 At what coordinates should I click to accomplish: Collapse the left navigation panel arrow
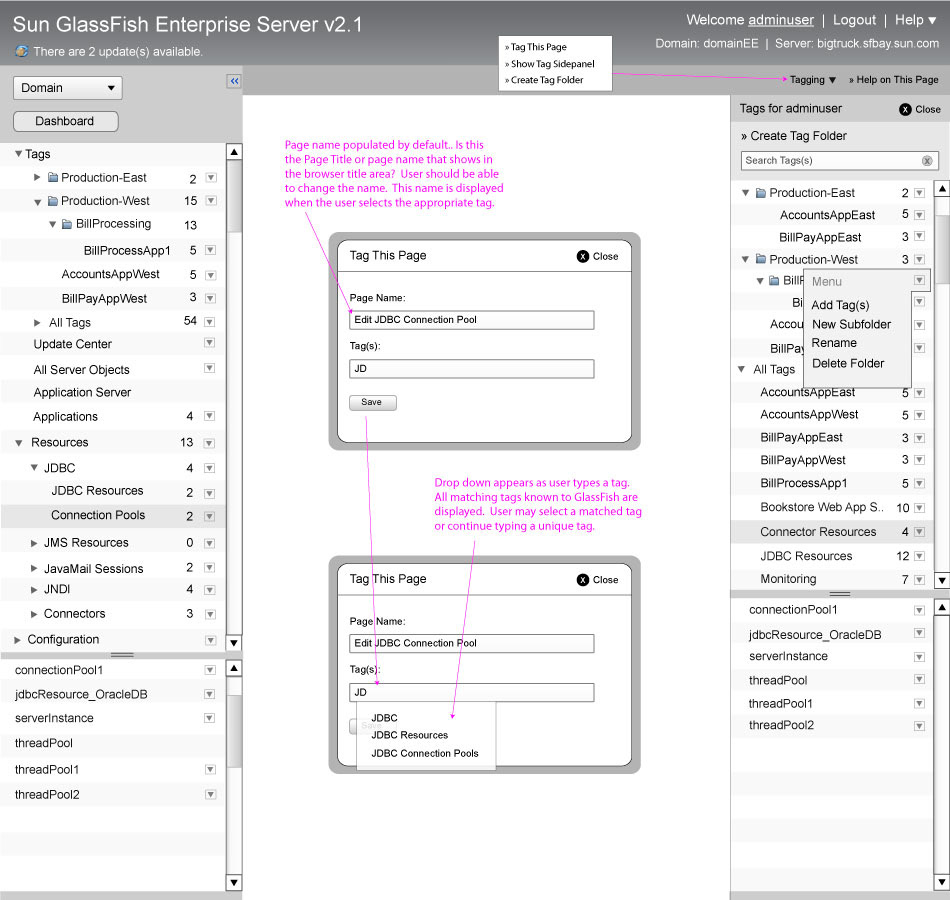coord(234,81)
